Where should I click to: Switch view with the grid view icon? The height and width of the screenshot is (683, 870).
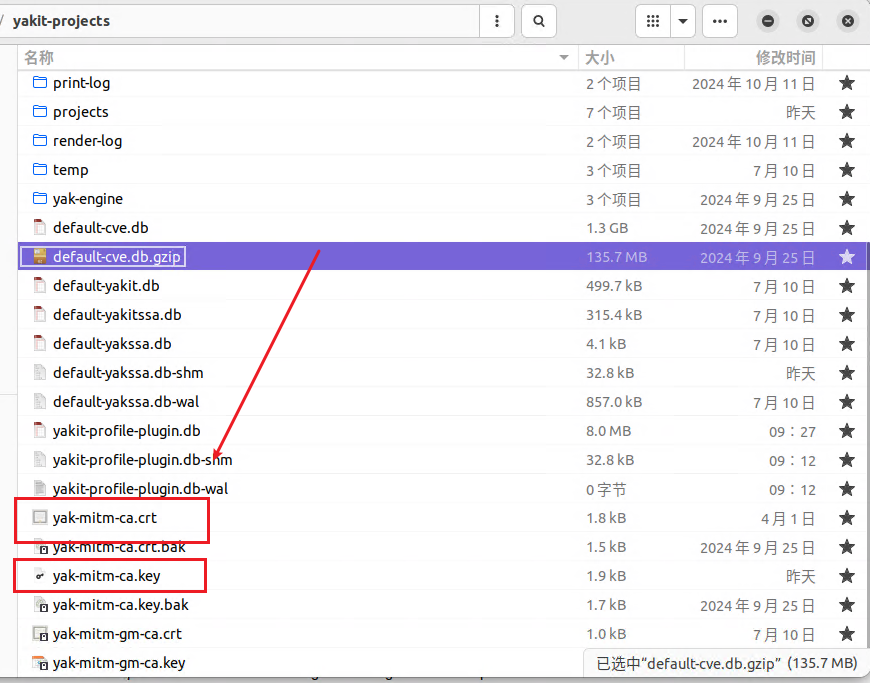coord(653,20)
